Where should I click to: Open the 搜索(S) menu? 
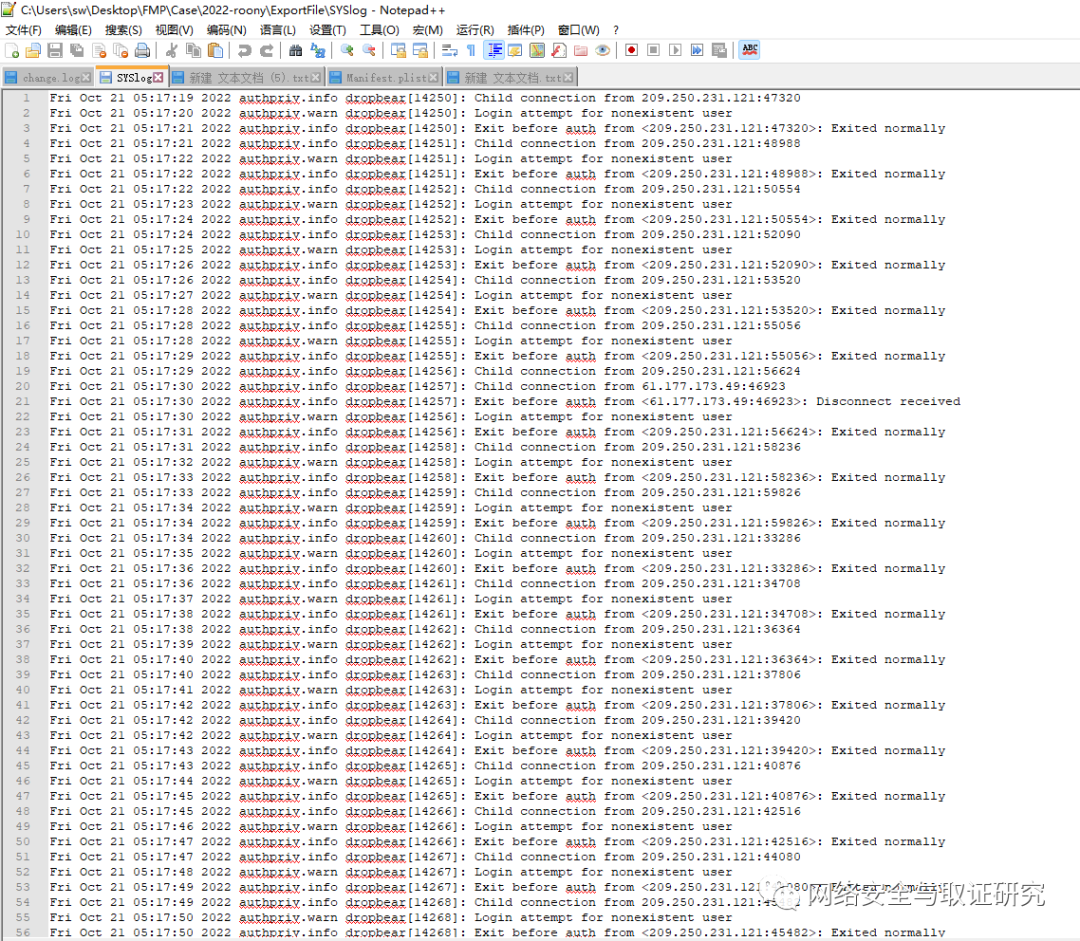click(x=123, y=30)
